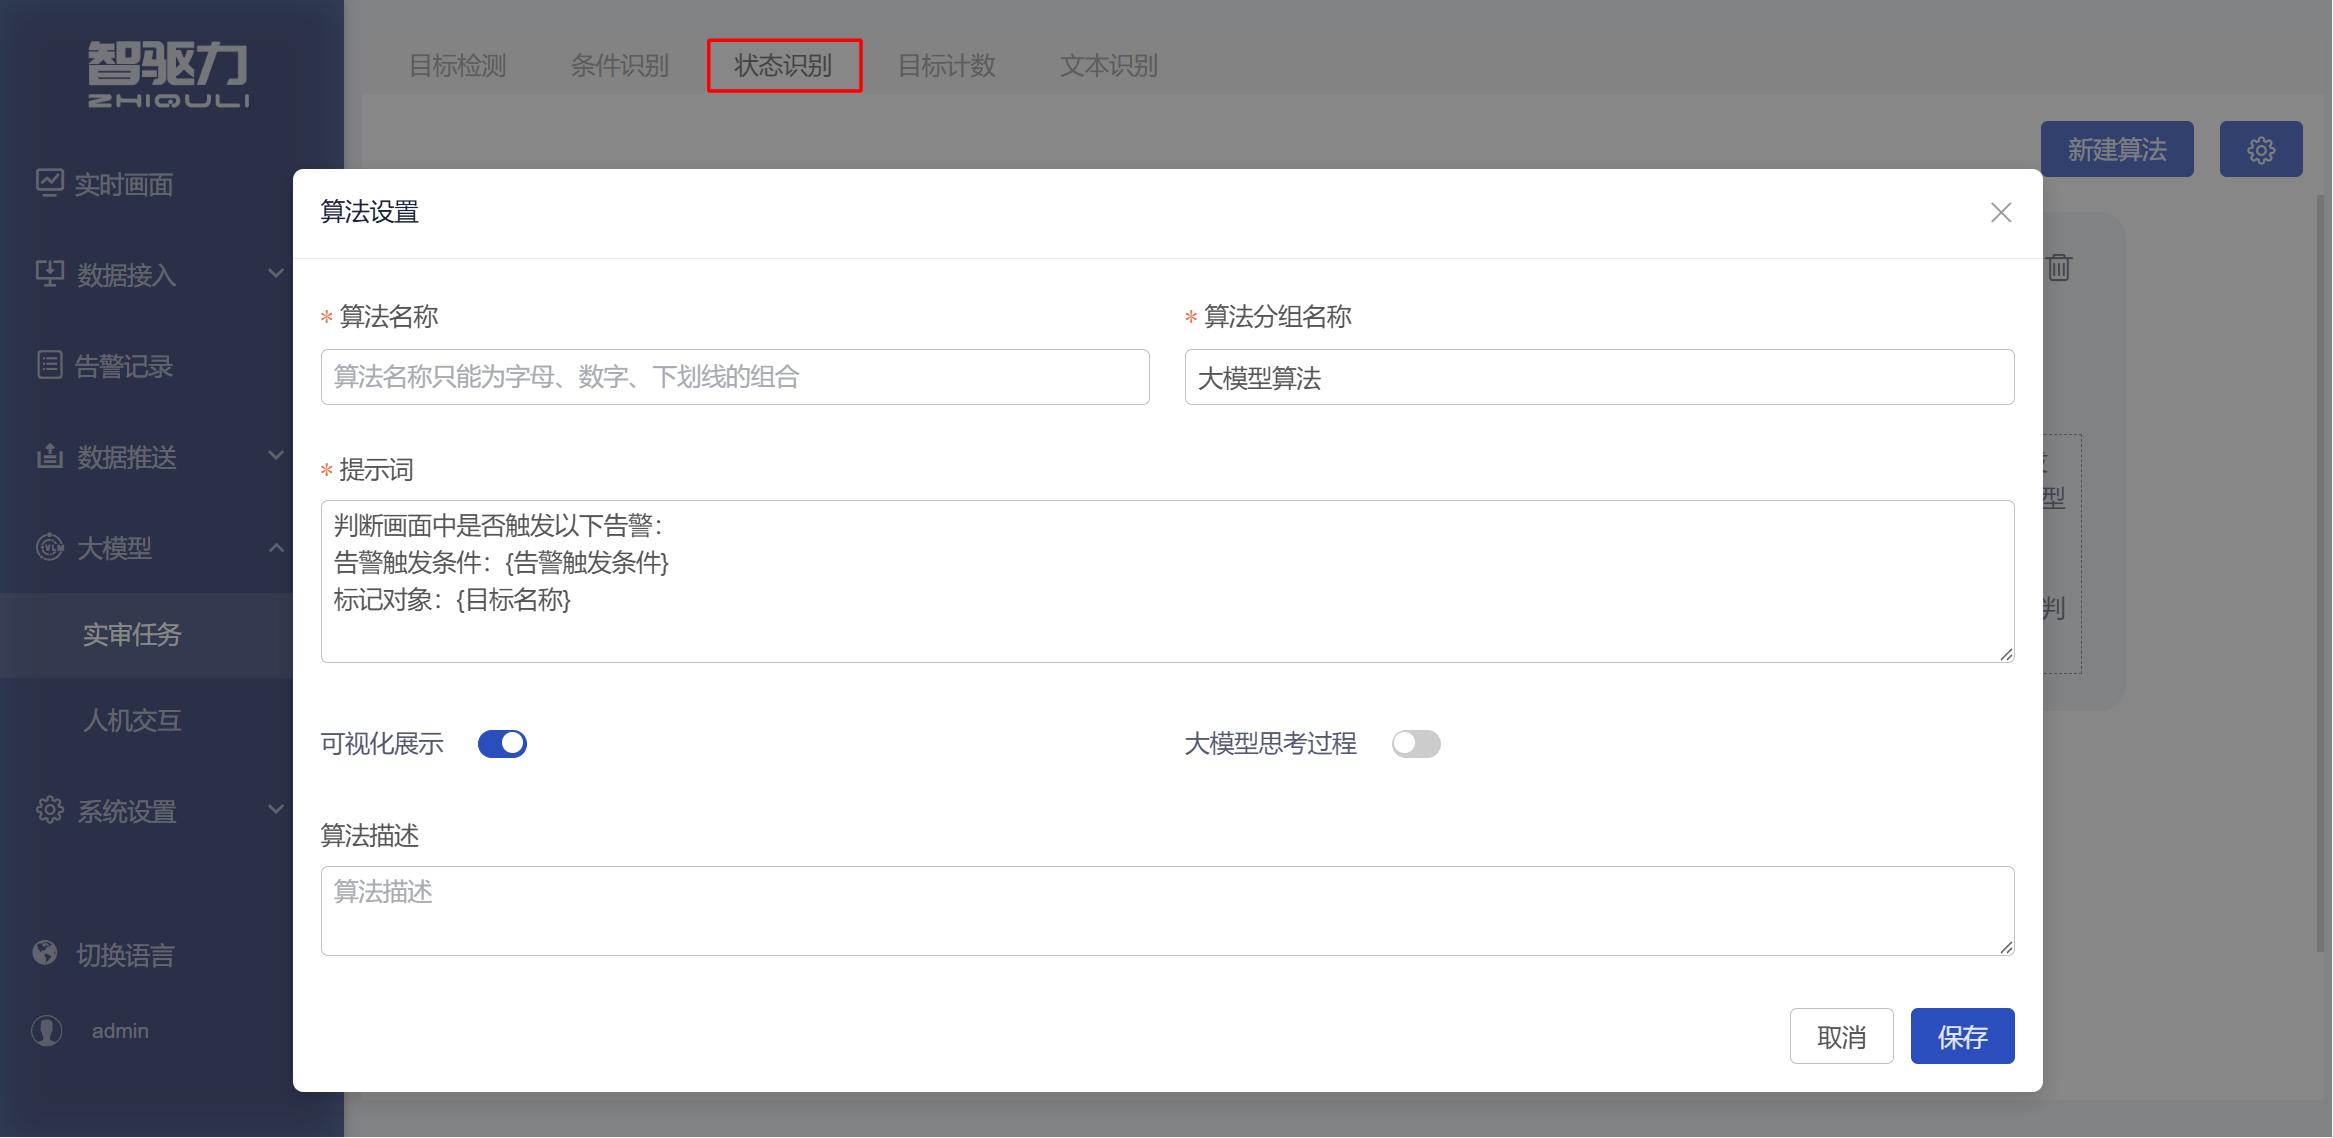The image size is (2333, 1138).
Task: Close the 算法设置 dialog with X
Action: (2001, 212)
